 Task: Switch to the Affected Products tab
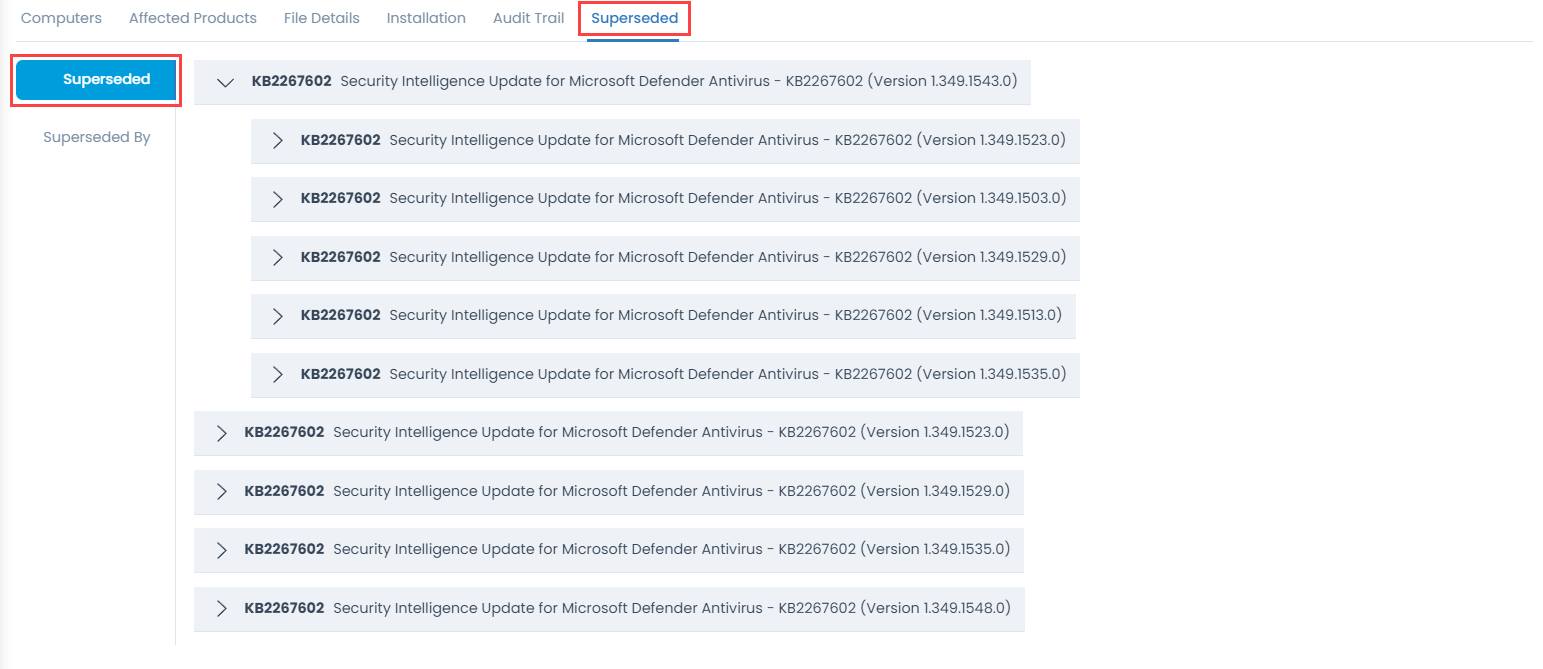pos(193,18)
